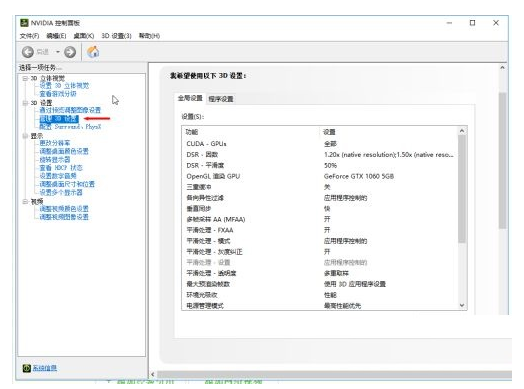The height and width of the screenshot is (389, 524).
Task: Open 更改分辨率 task
Action: click(x=55, y=143)
